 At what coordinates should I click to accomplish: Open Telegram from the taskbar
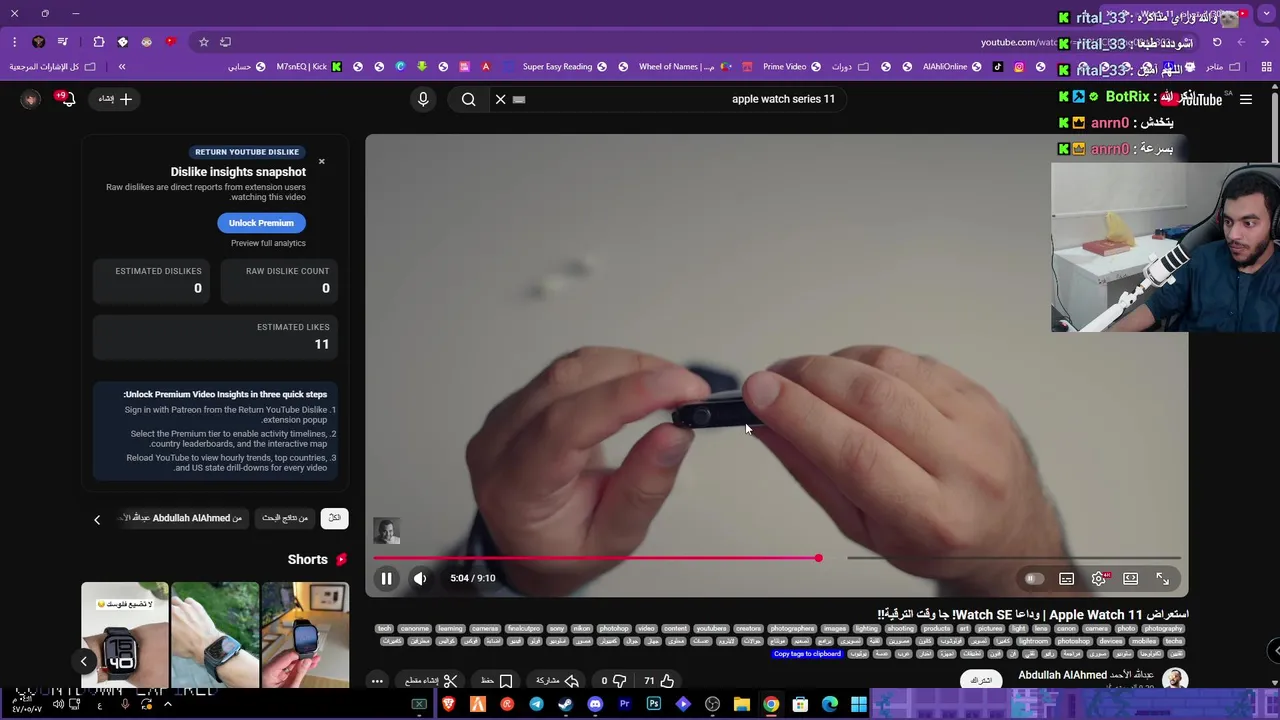536,704
